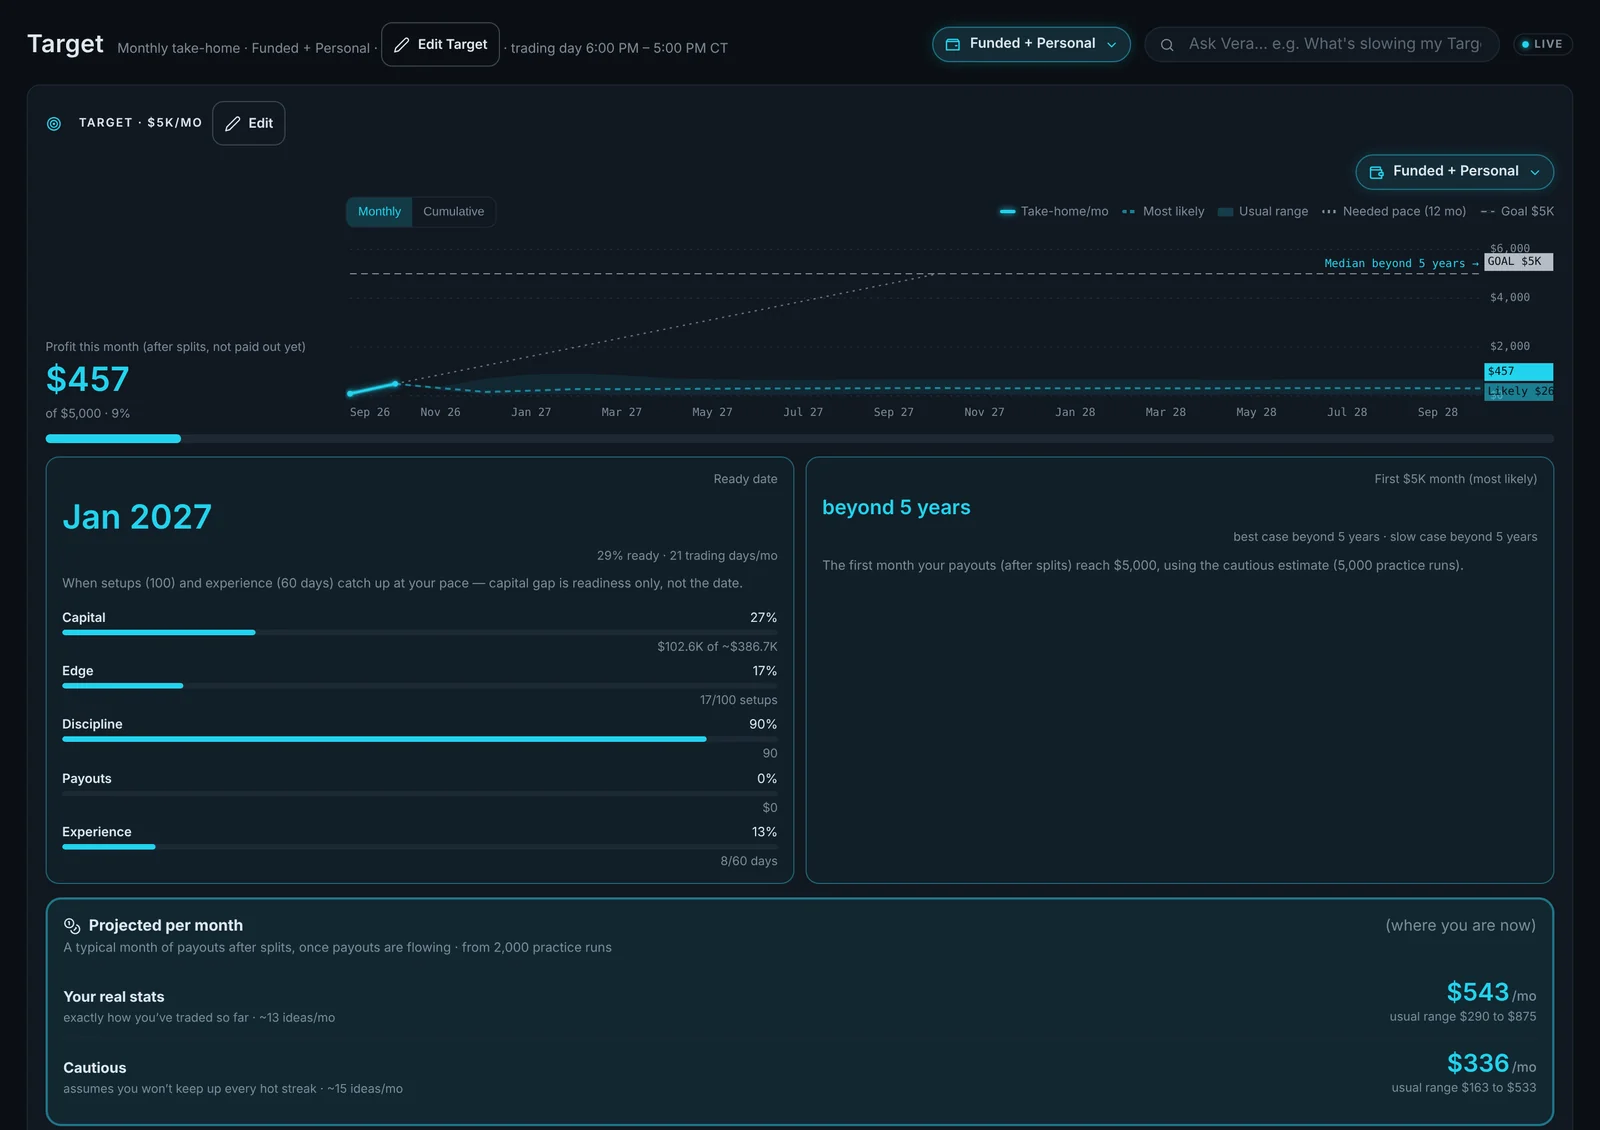Click the Experience readiness progress bar
The height and width of the screenshot is (1130, 1600).
(420, 847)
